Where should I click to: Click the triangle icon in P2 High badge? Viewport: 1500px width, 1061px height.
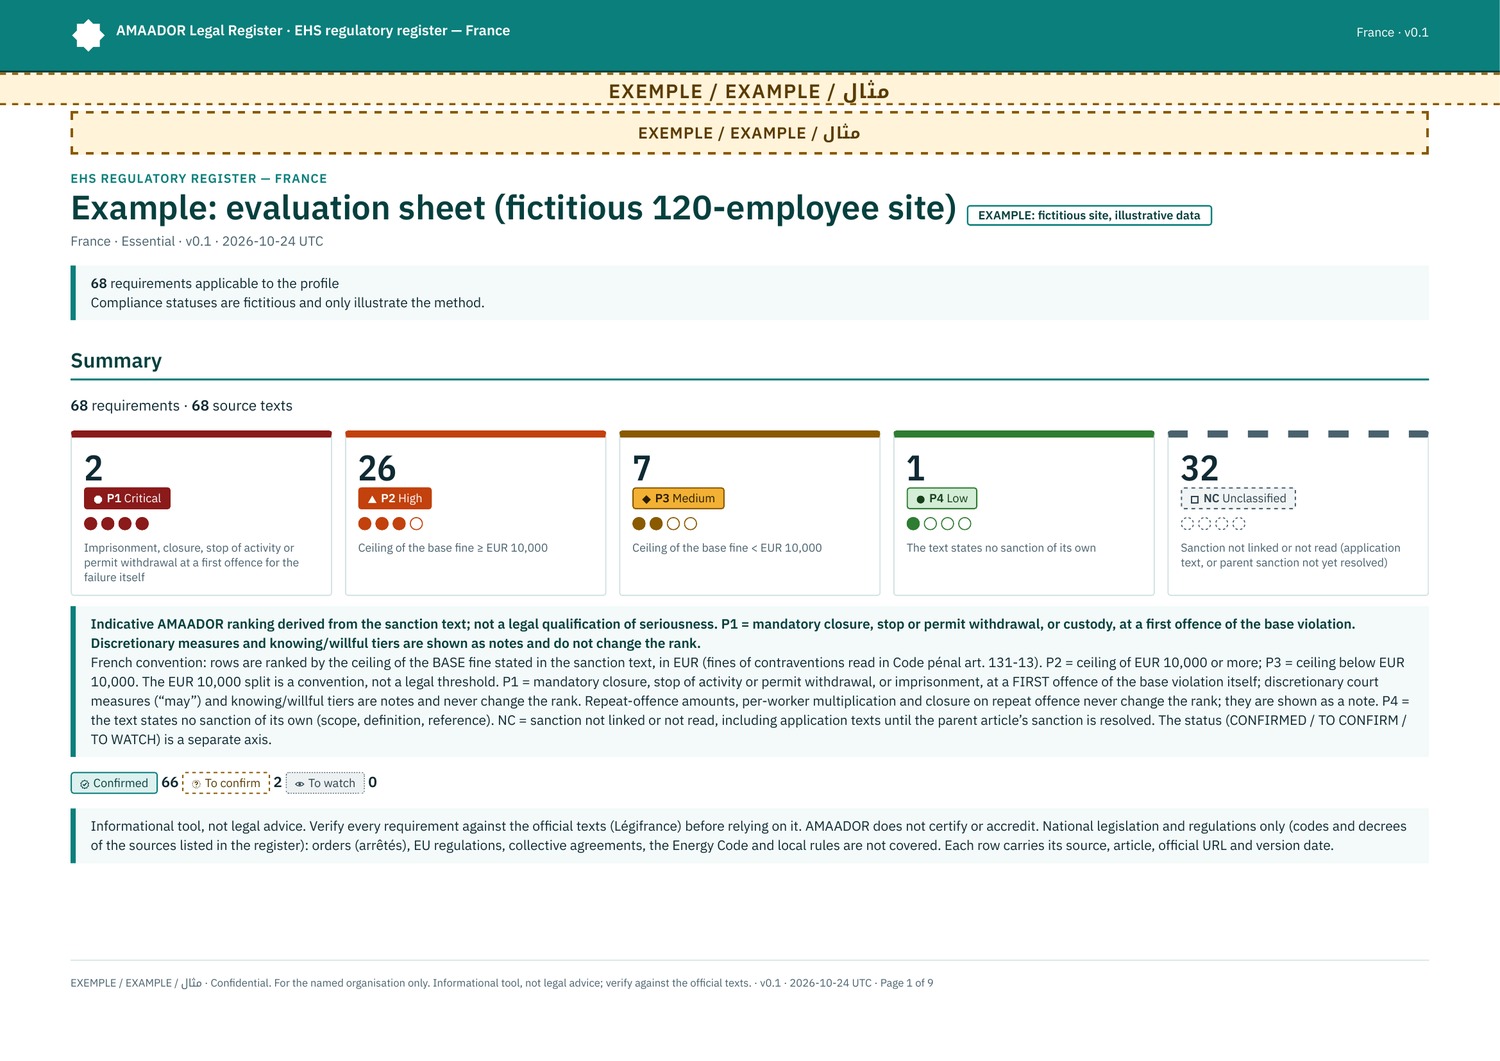[x=372, y=499]
